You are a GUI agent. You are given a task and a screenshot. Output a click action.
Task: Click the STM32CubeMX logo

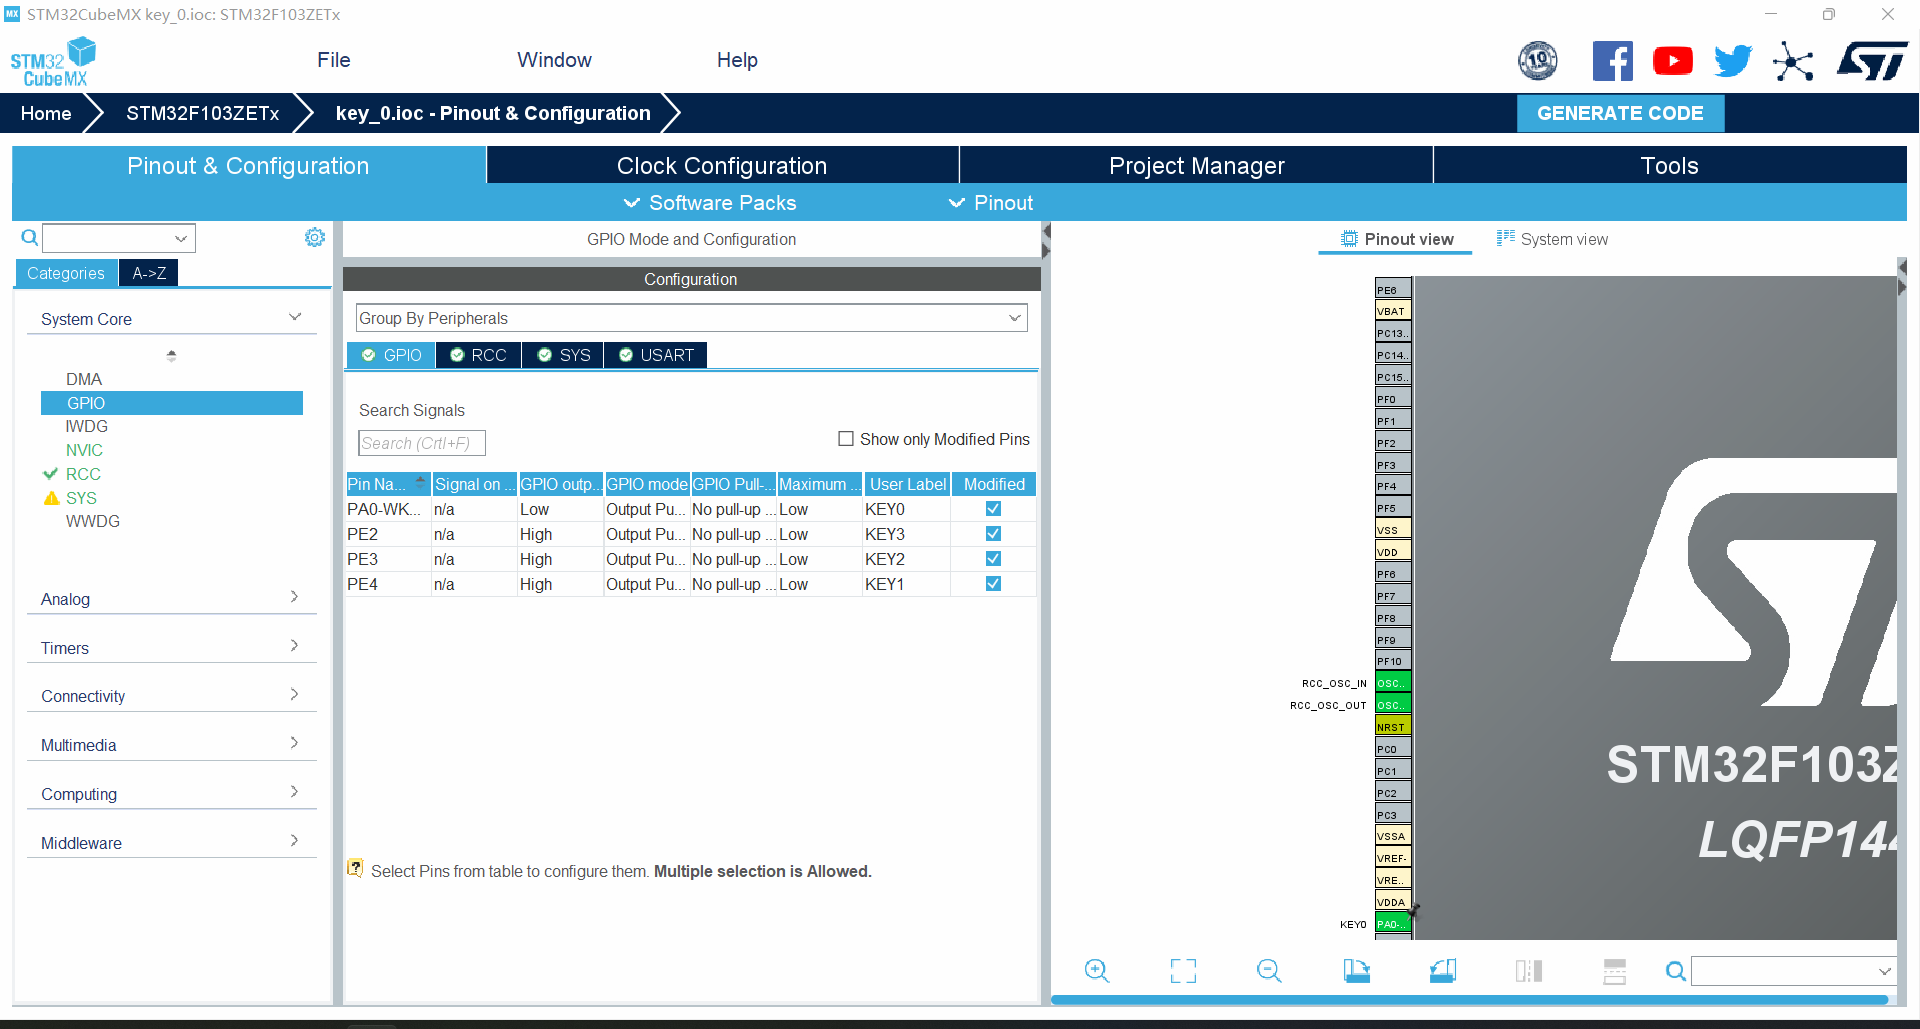click(x=53, y=62)
